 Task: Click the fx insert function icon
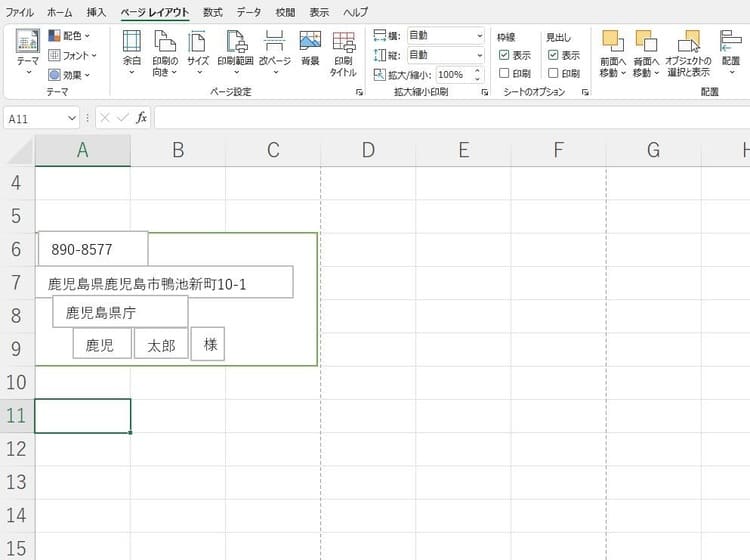pos(142,118)
